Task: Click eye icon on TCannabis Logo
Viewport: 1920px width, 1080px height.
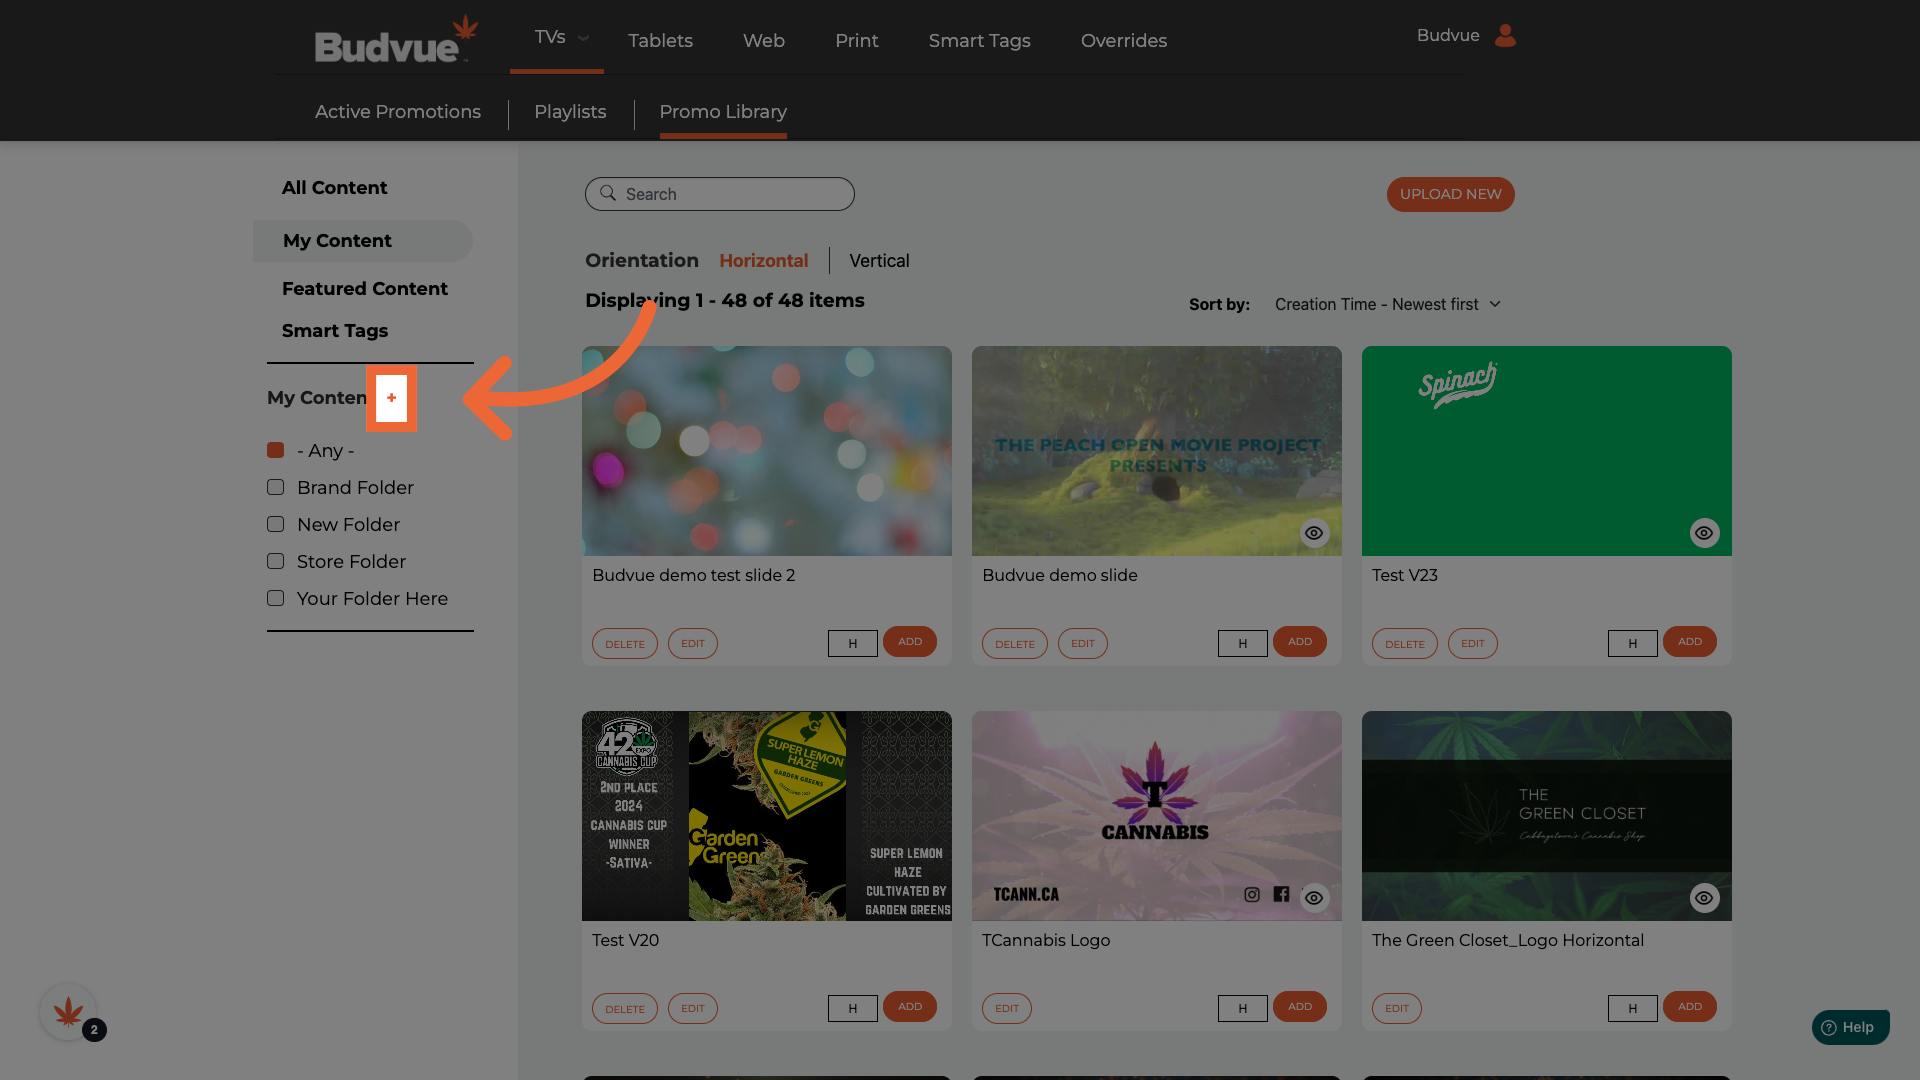Action: pyautogui.click(x=1314, y=898)
